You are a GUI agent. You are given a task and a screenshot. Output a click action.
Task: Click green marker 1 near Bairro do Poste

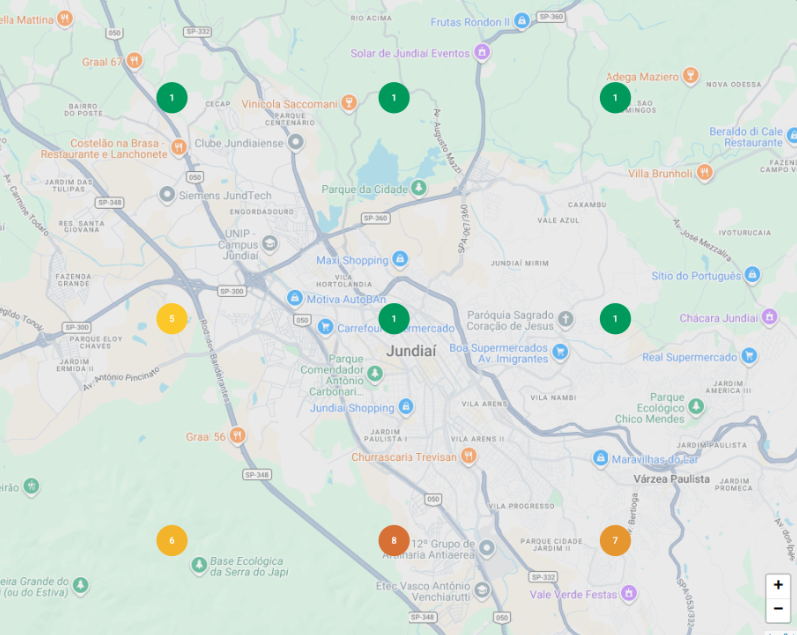[172, 98]
